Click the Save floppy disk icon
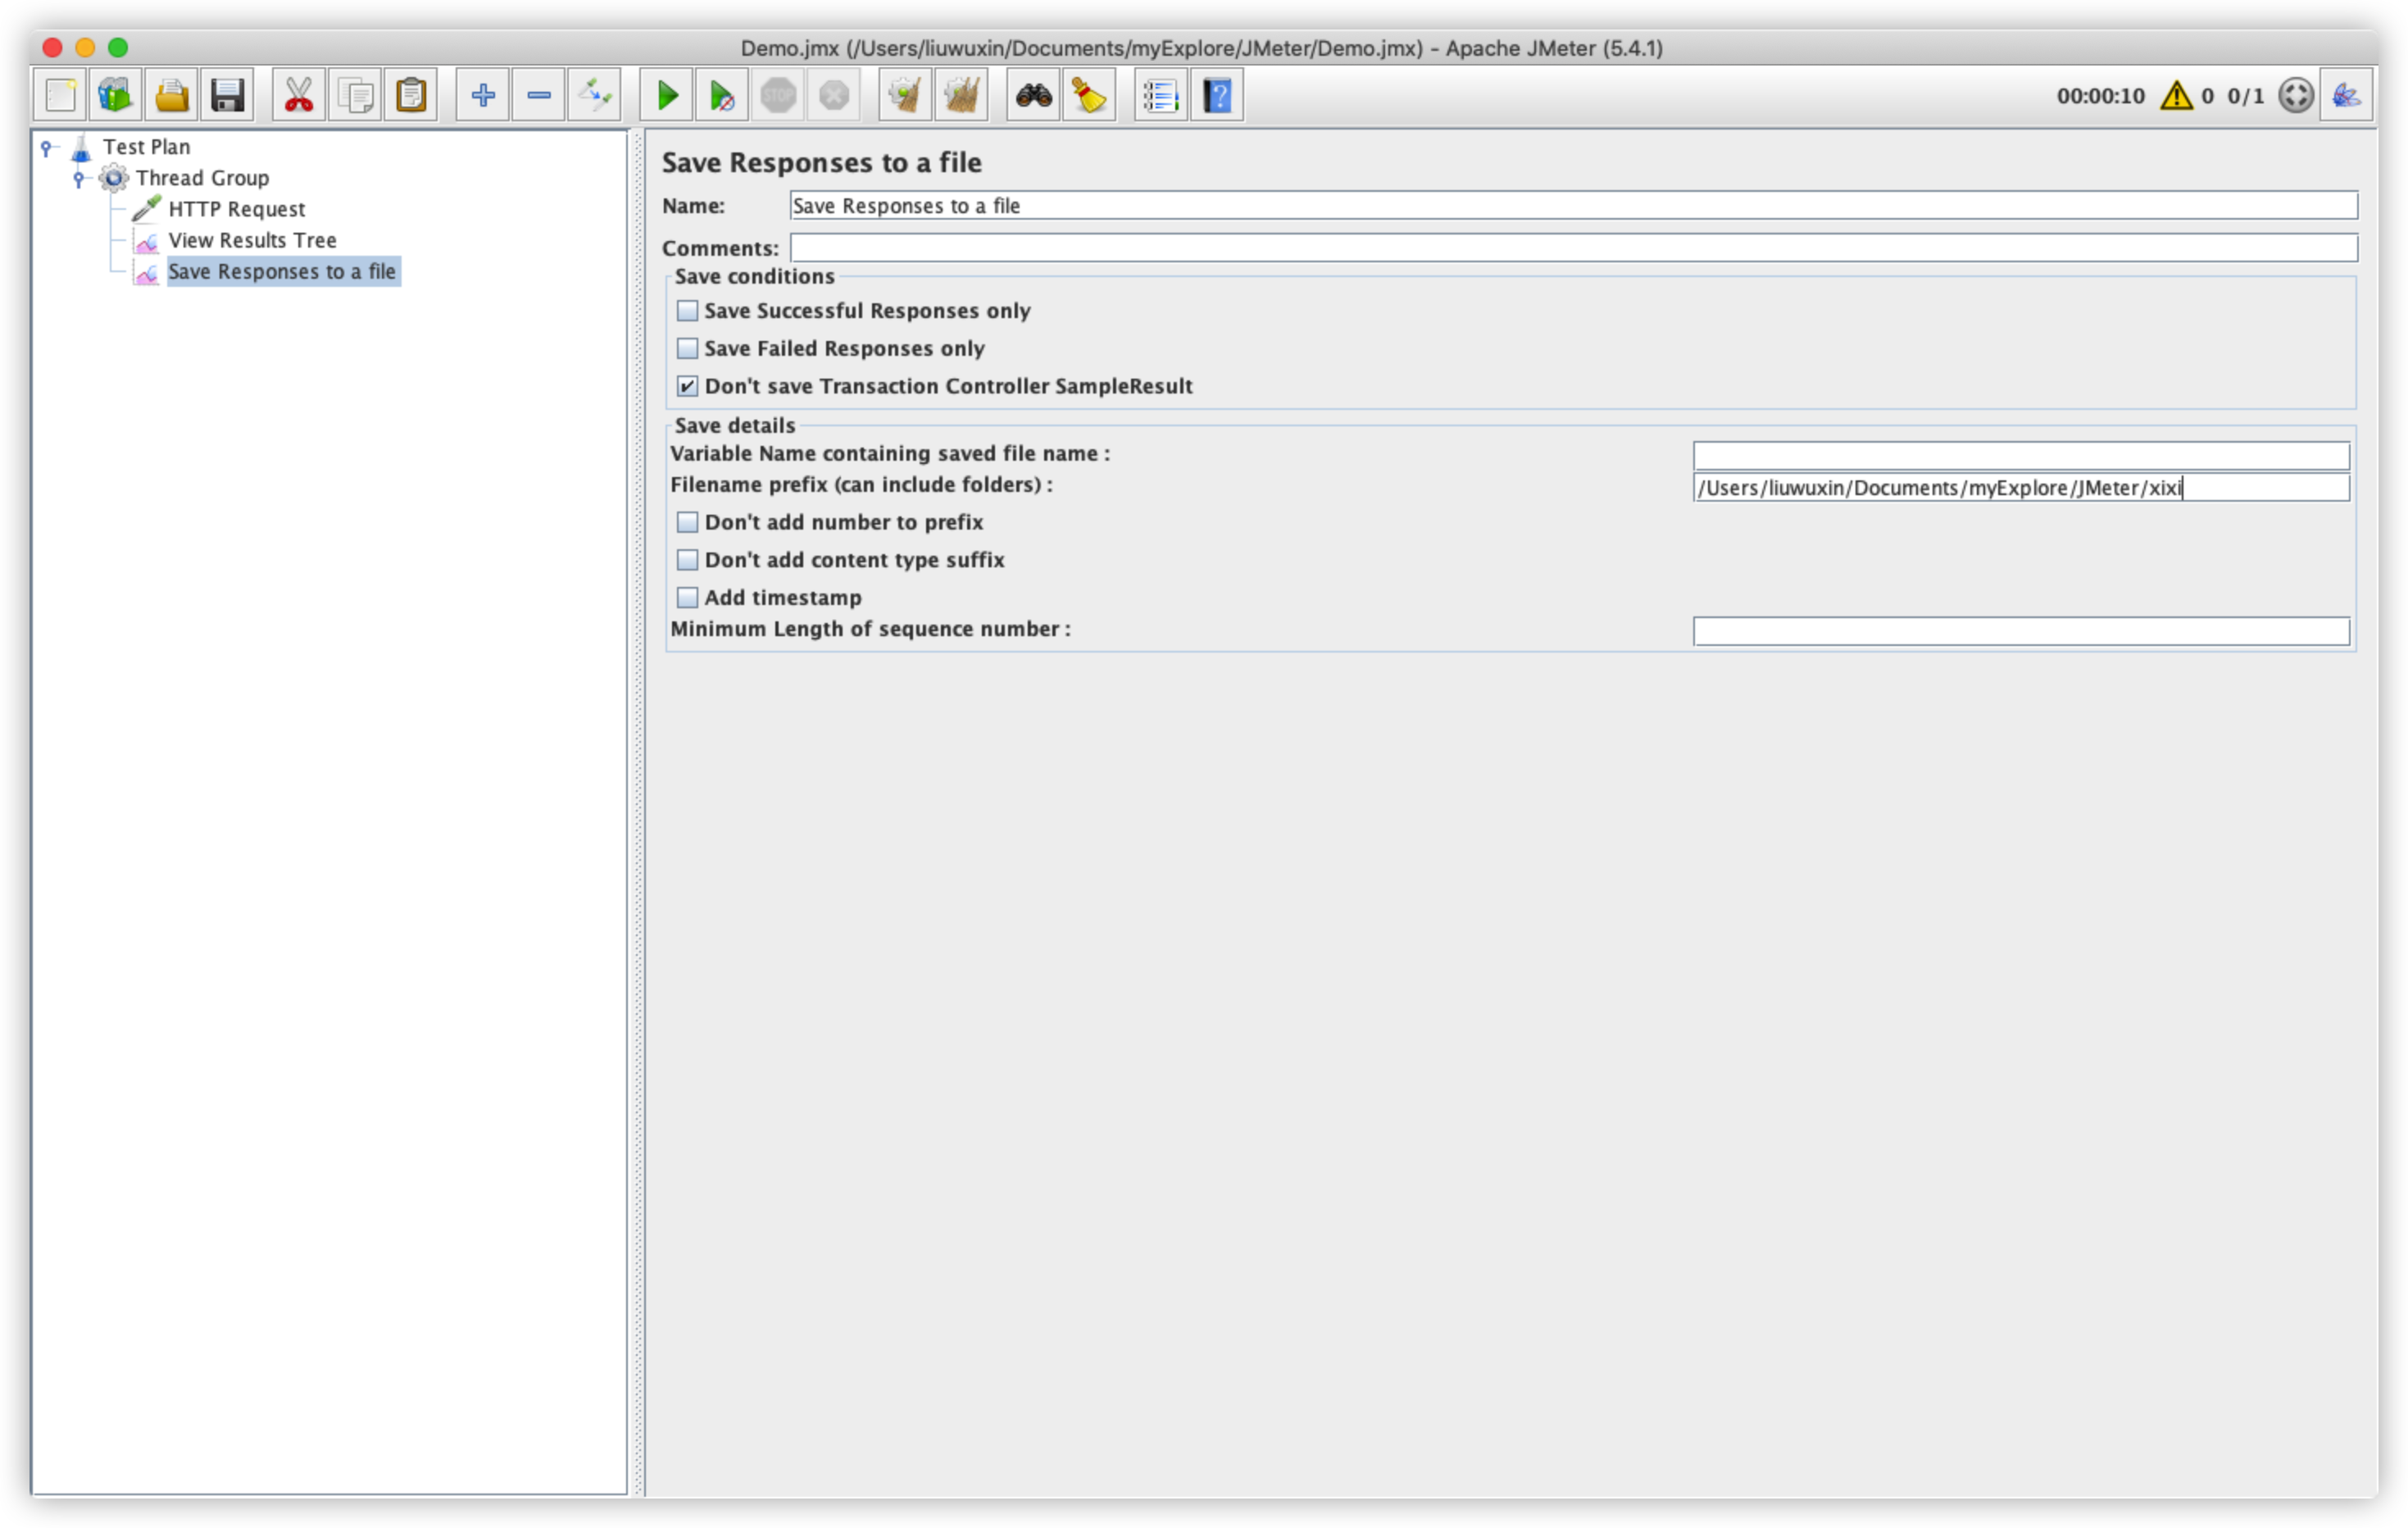Screen dimensions: 2408x1528 point(228,96)
